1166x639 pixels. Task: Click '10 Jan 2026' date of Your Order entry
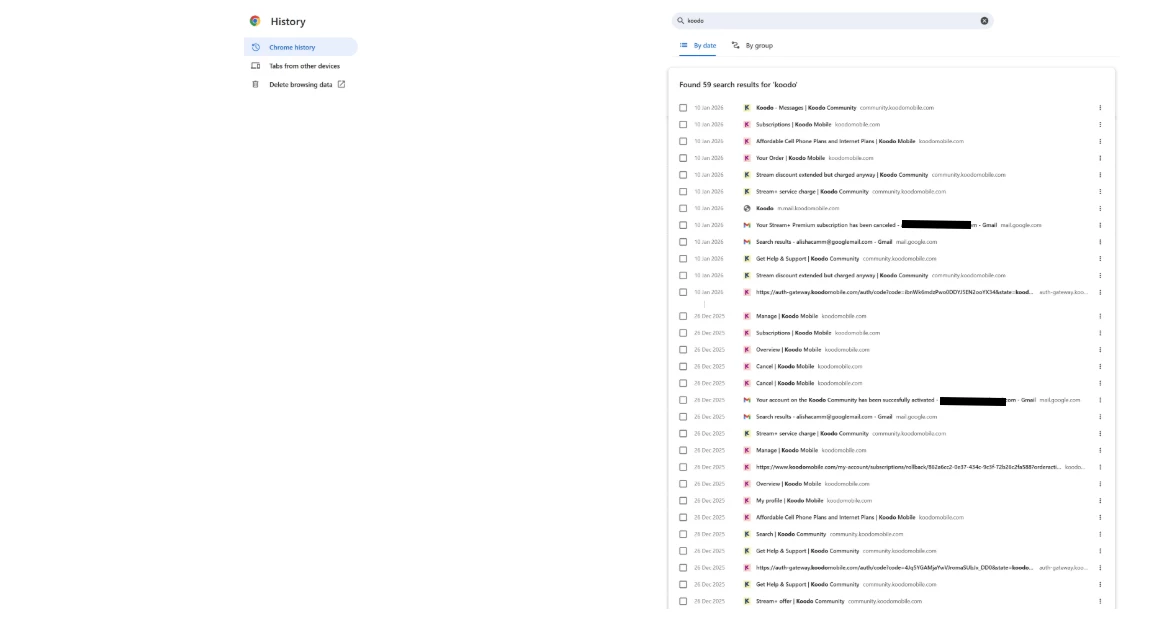[x=709, y=158]
